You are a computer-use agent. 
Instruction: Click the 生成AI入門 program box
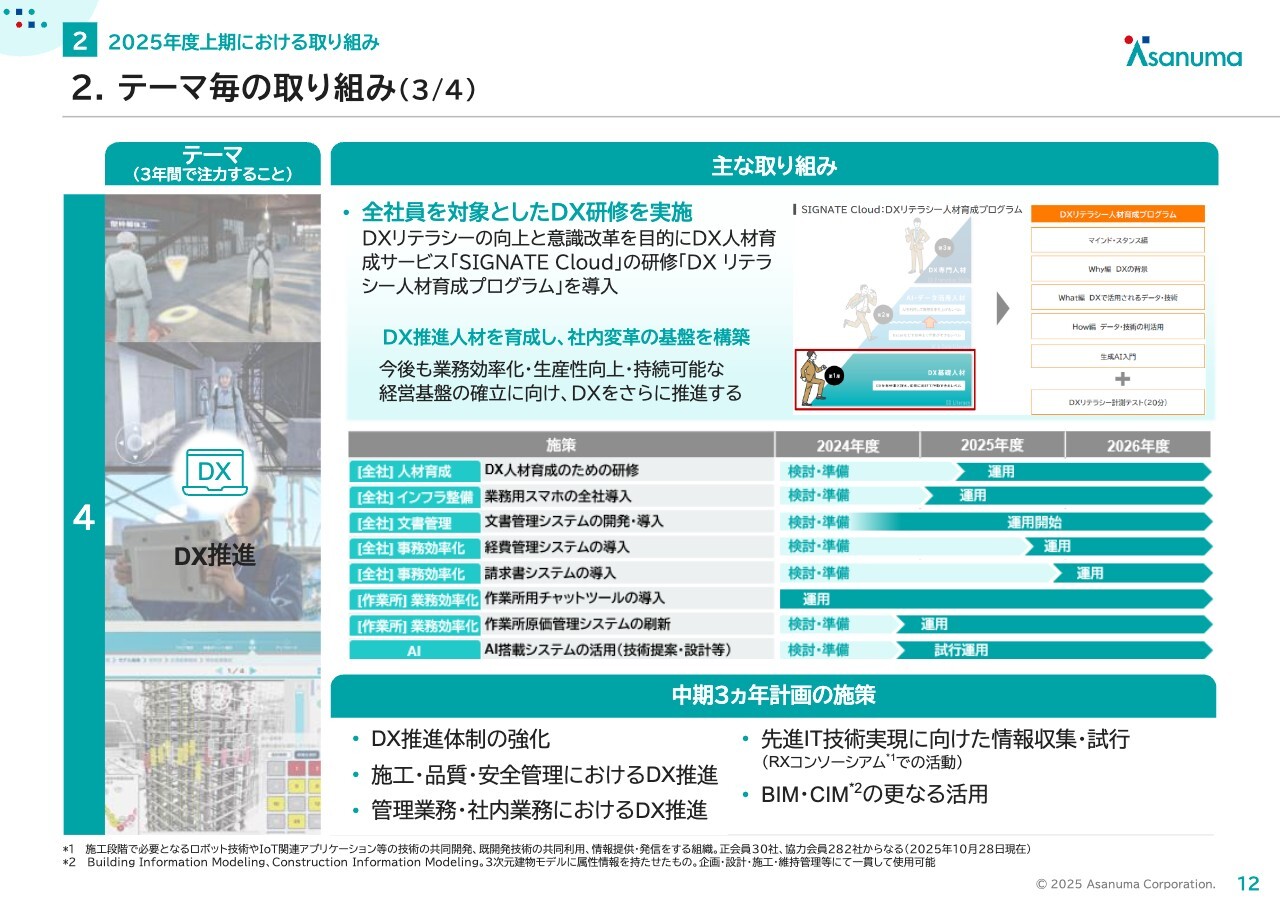[x=1117, y=355]
